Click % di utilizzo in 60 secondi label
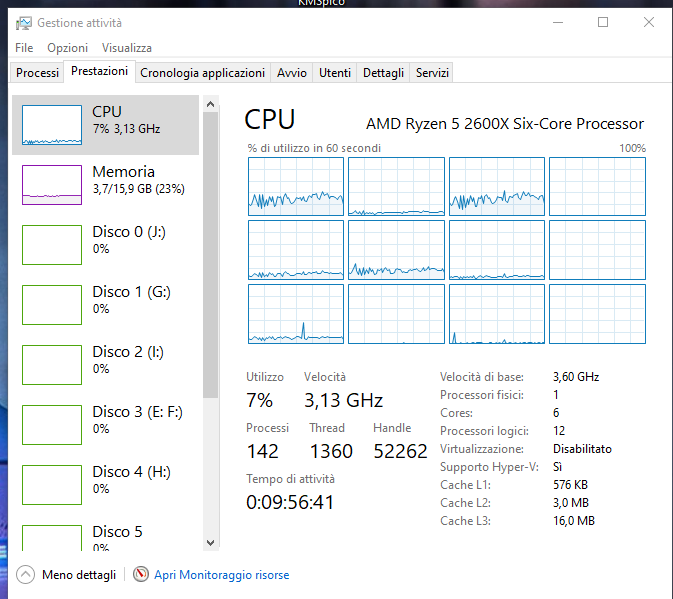The width and height of the screenshot is (673, 599). click(x=314, y=148)
